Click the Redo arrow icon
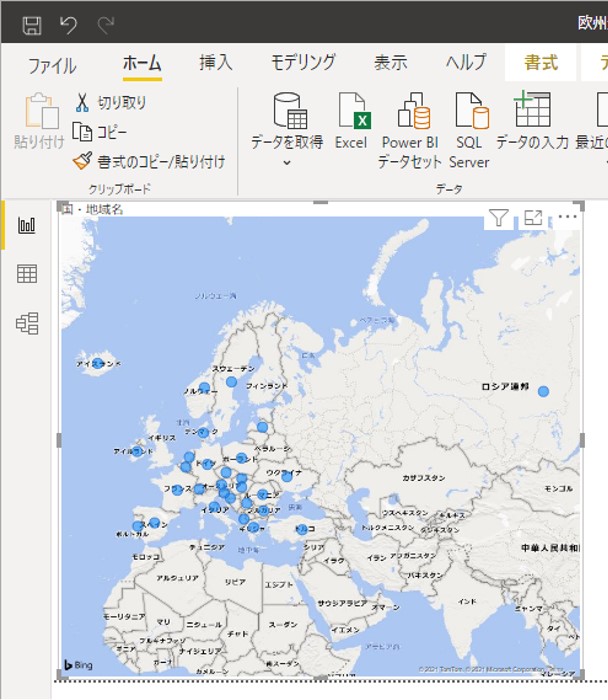This screenshot has width=608, height=700. pos(105,24)
